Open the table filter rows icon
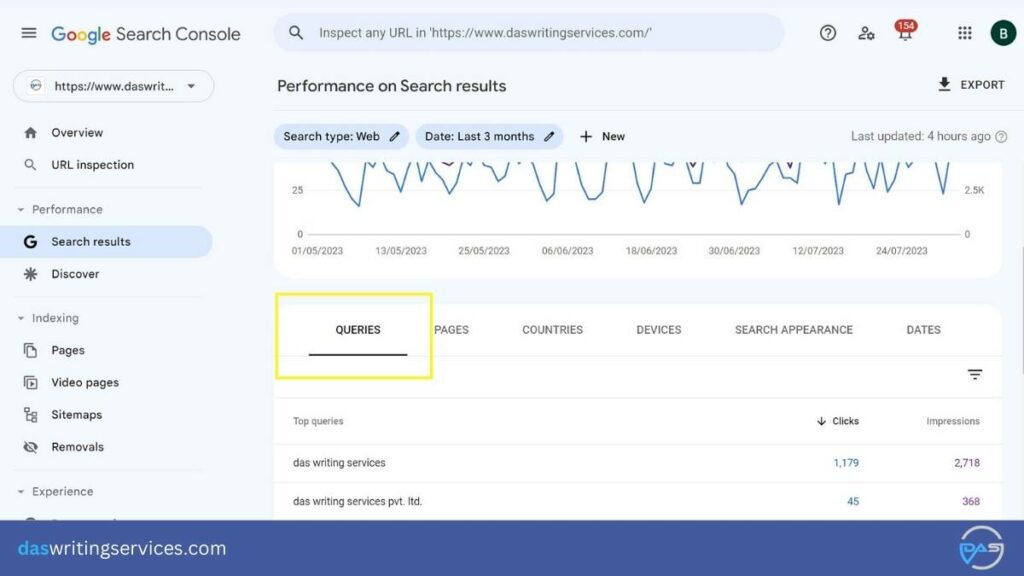This screenshot has height=576, width=1024. 975,374
